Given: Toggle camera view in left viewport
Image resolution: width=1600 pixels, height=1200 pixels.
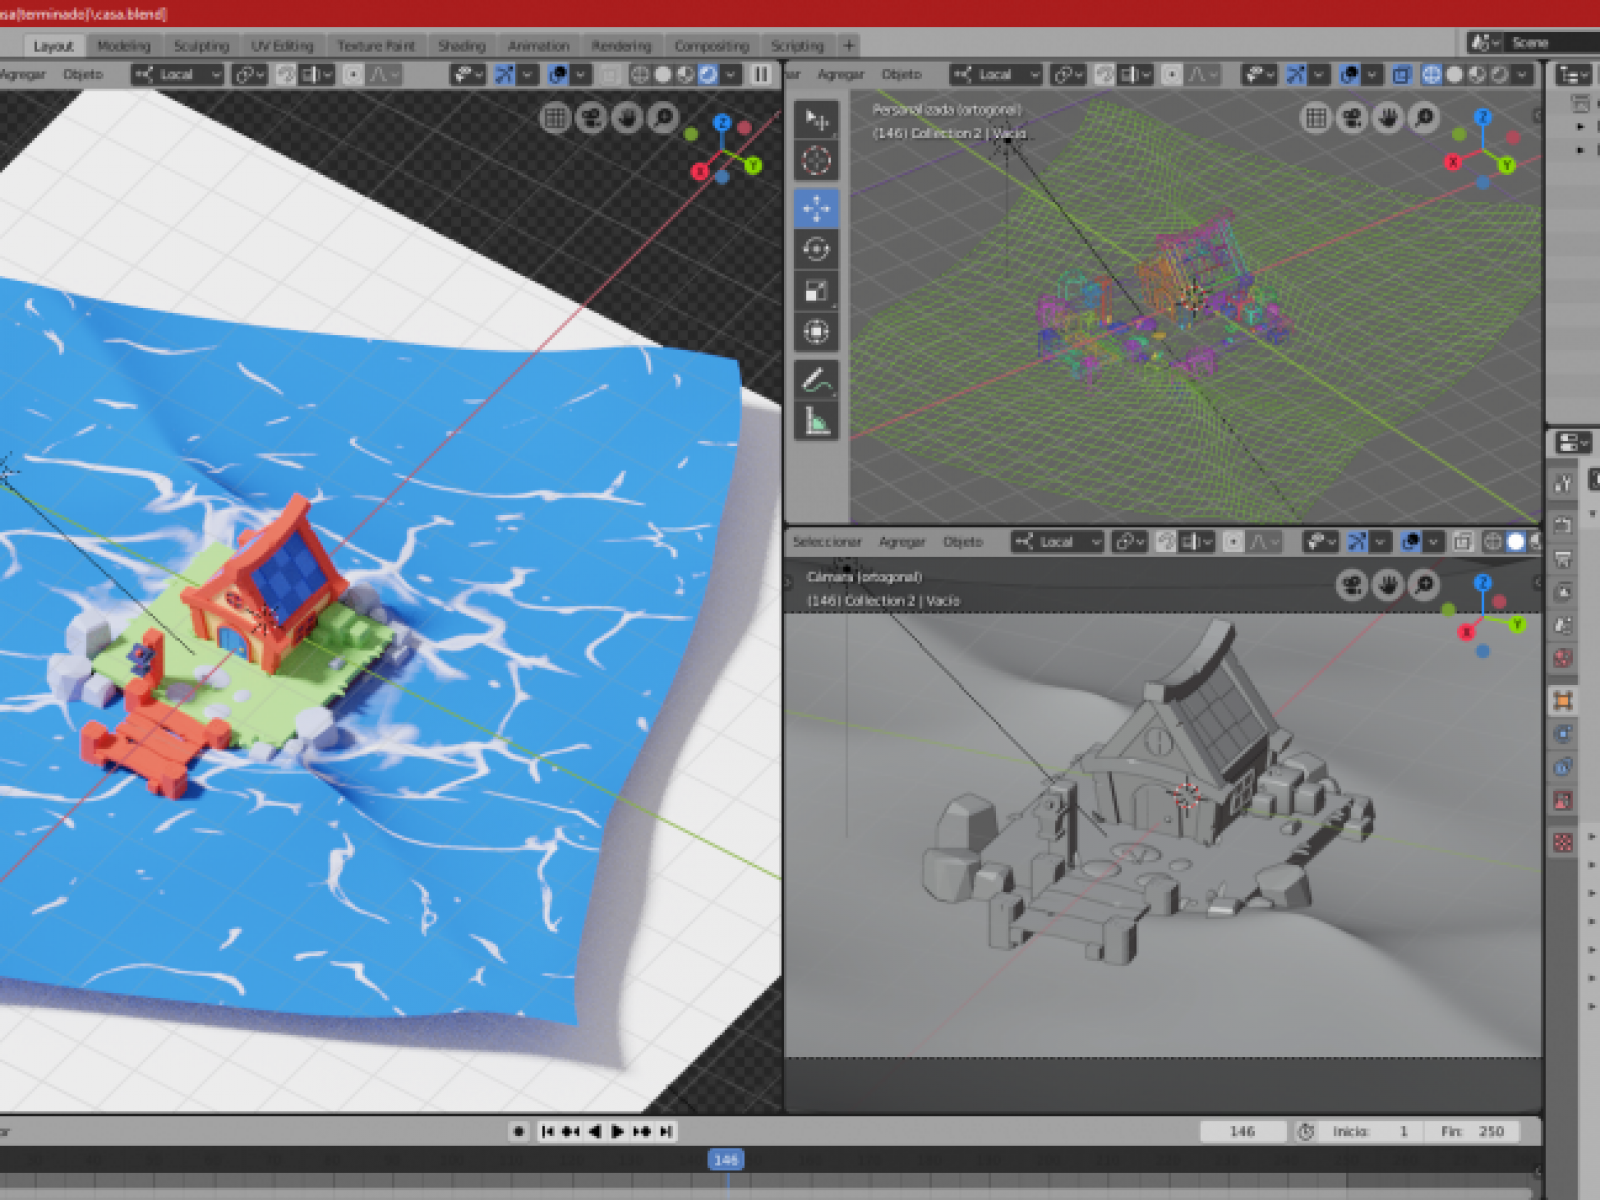Looking at the screenshot, I should click(591, 118).
